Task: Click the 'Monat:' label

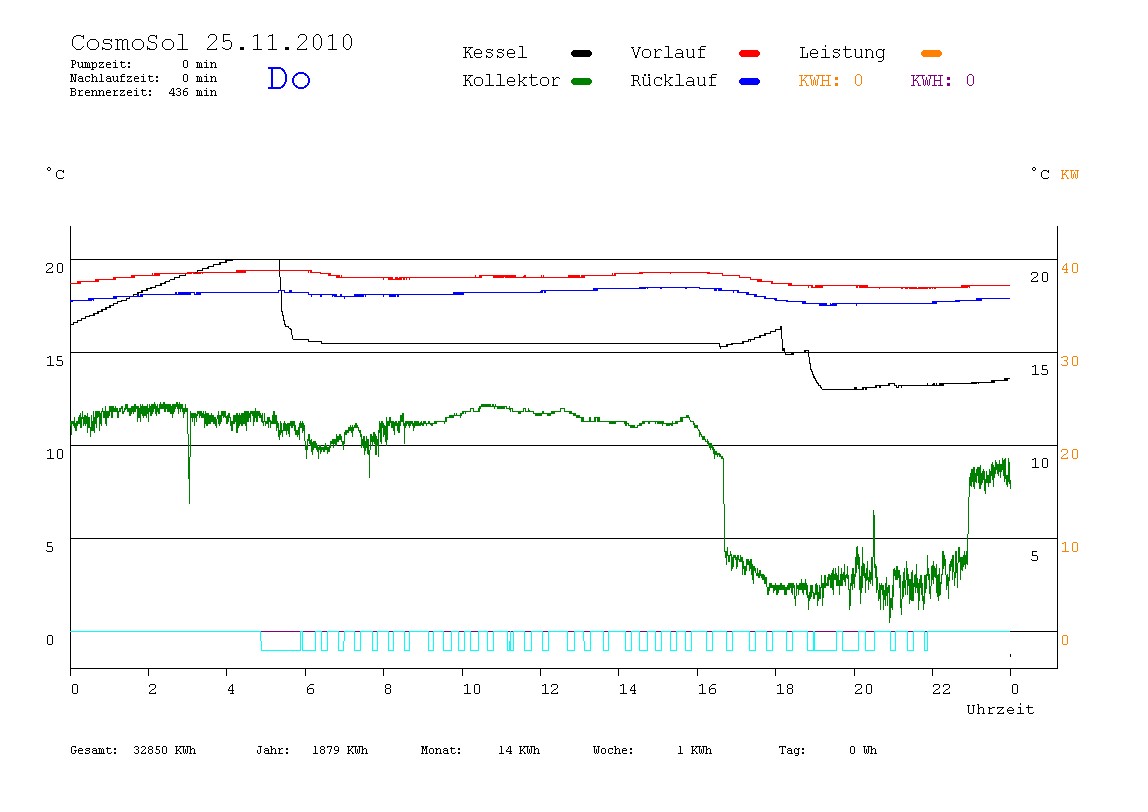Action: pos(441,750)
